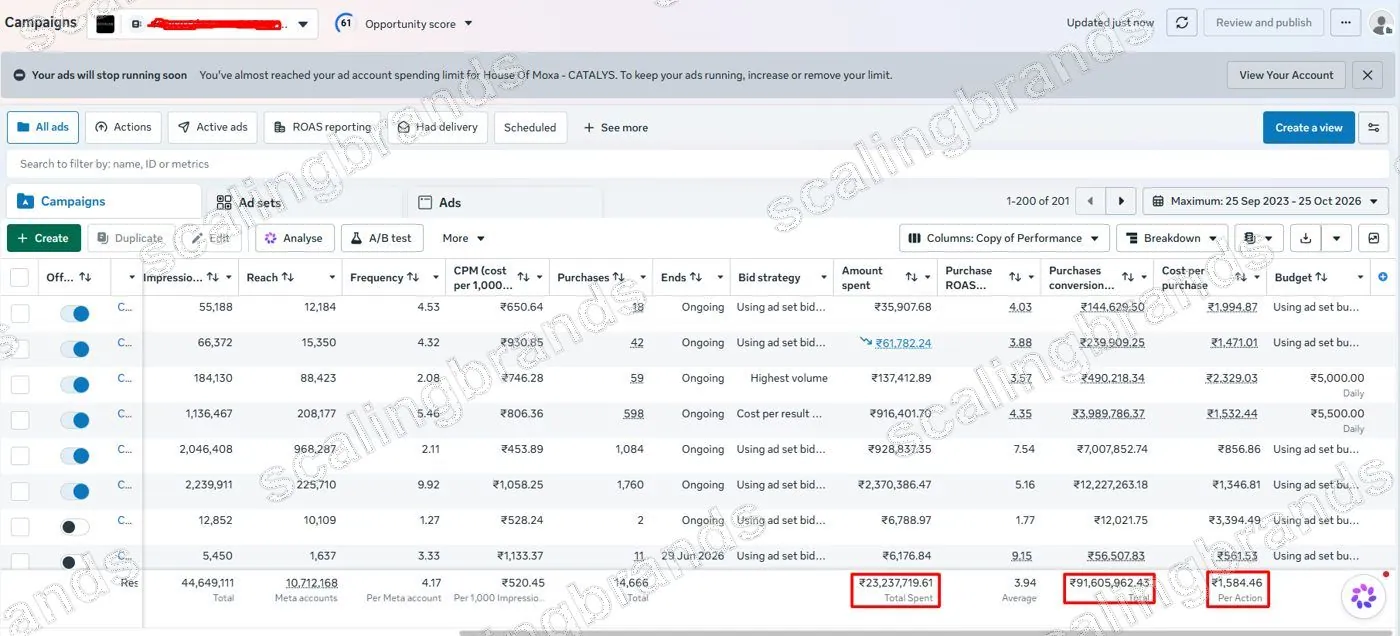Click View Your Account button
This screenshot has height=636, width=1400.
(x=1286, y=75)
